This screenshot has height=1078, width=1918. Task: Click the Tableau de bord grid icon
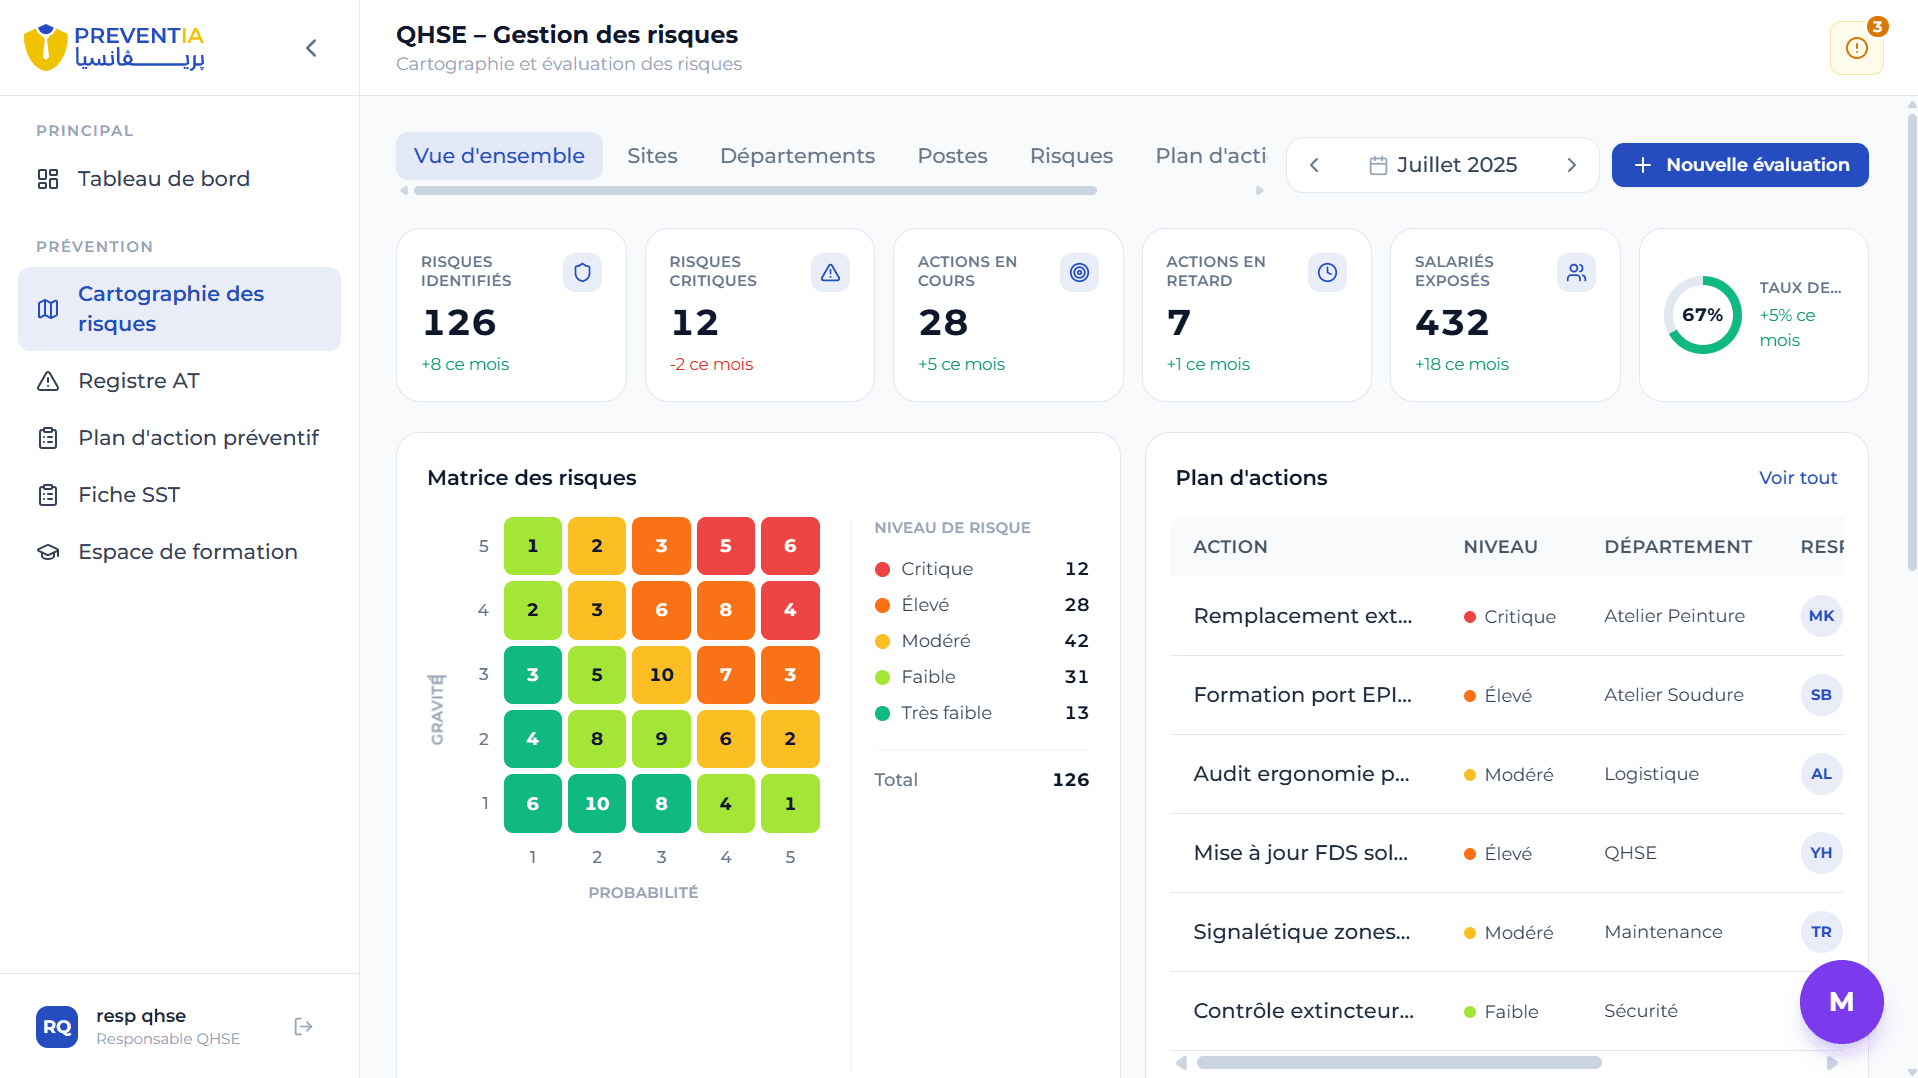click(48, 179)
